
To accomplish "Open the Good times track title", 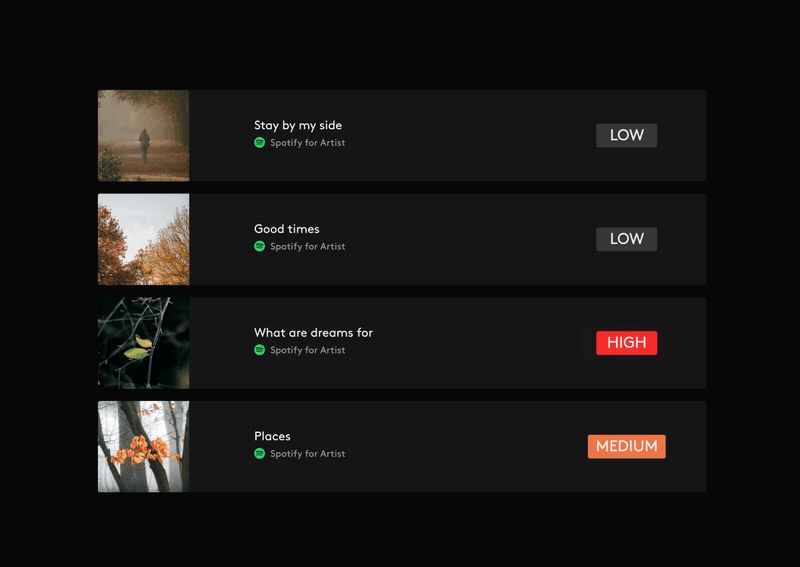I will pos(287,229).
